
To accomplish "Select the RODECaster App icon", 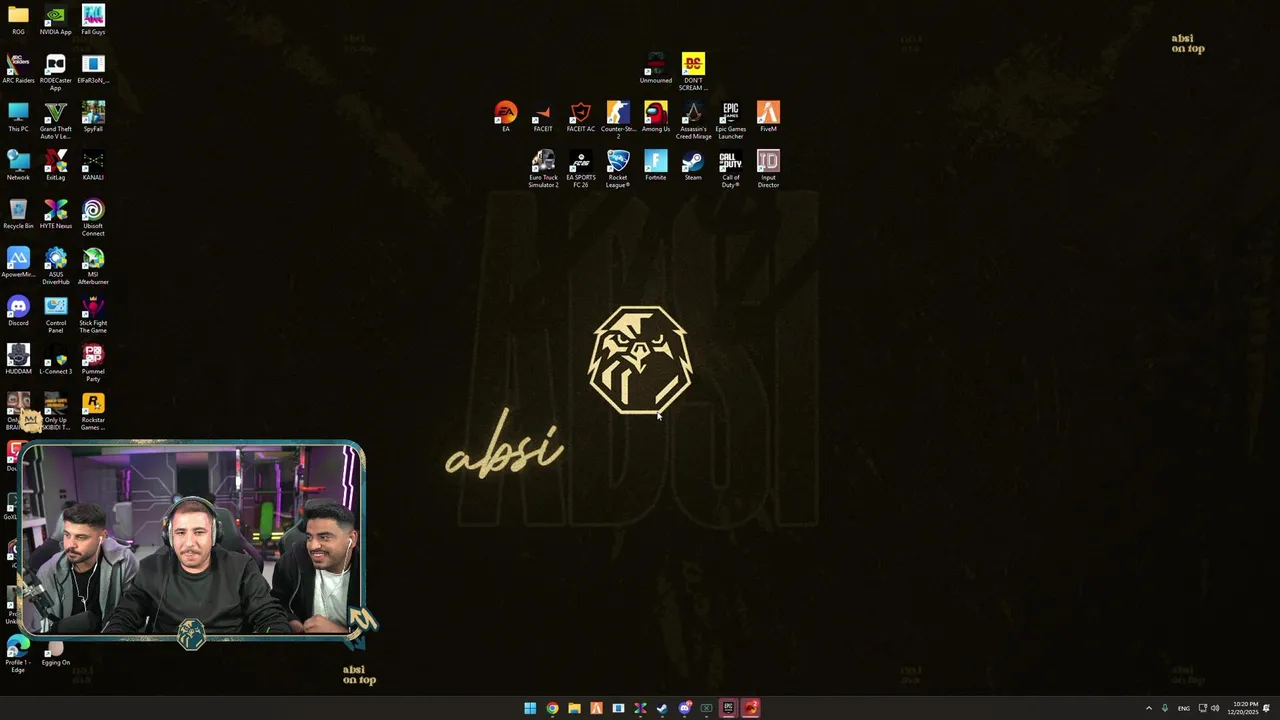I will (55, 72).
